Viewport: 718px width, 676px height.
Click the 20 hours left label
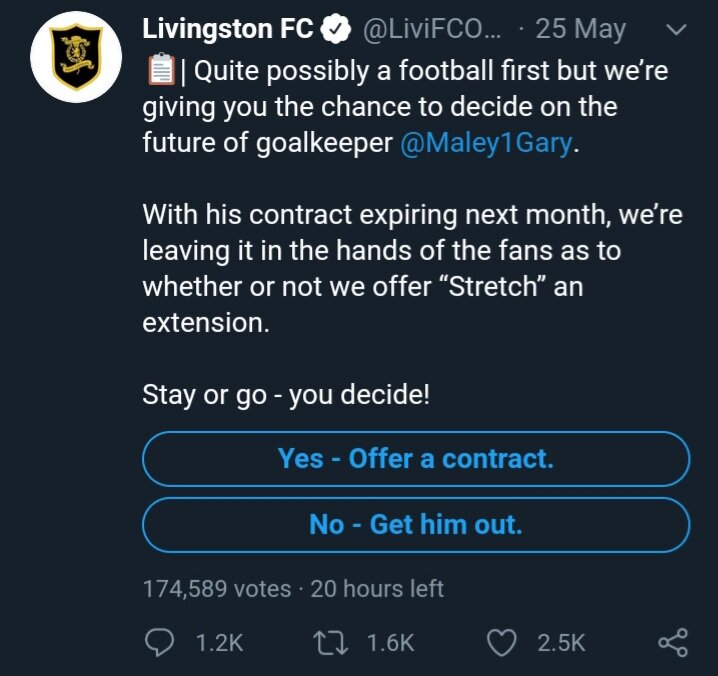tap(377, 589)
